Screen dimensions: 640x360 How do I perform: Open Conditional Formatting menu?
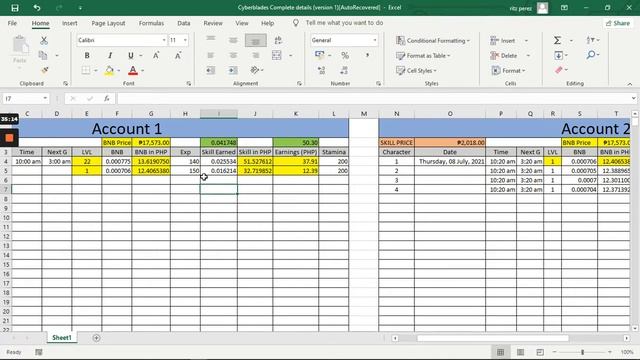pos(433,40)
